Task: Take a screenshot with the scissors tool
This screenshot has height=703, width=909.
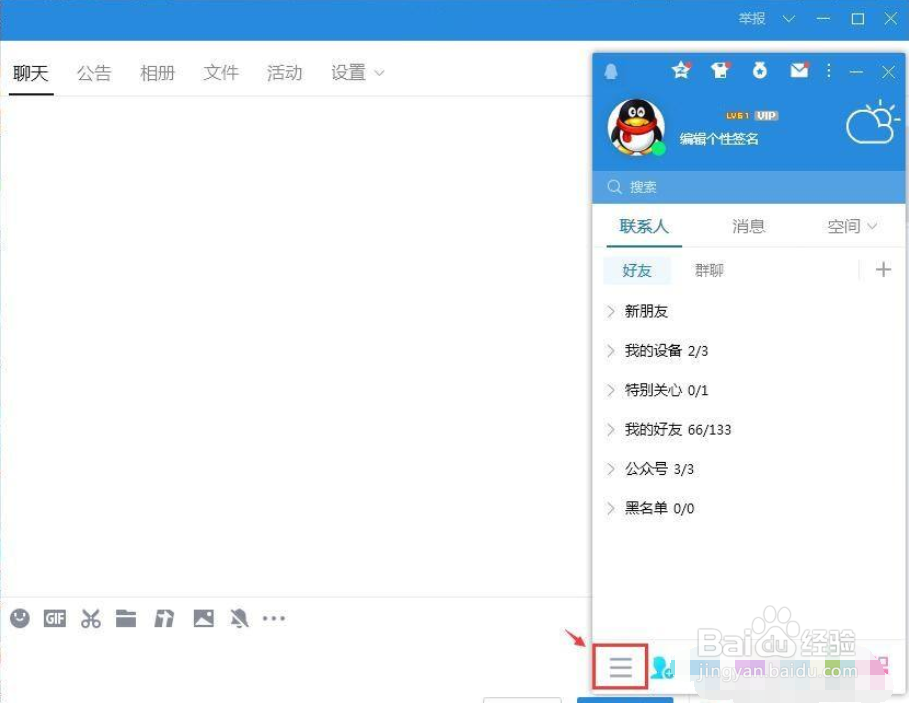Action: coord(90,618)
